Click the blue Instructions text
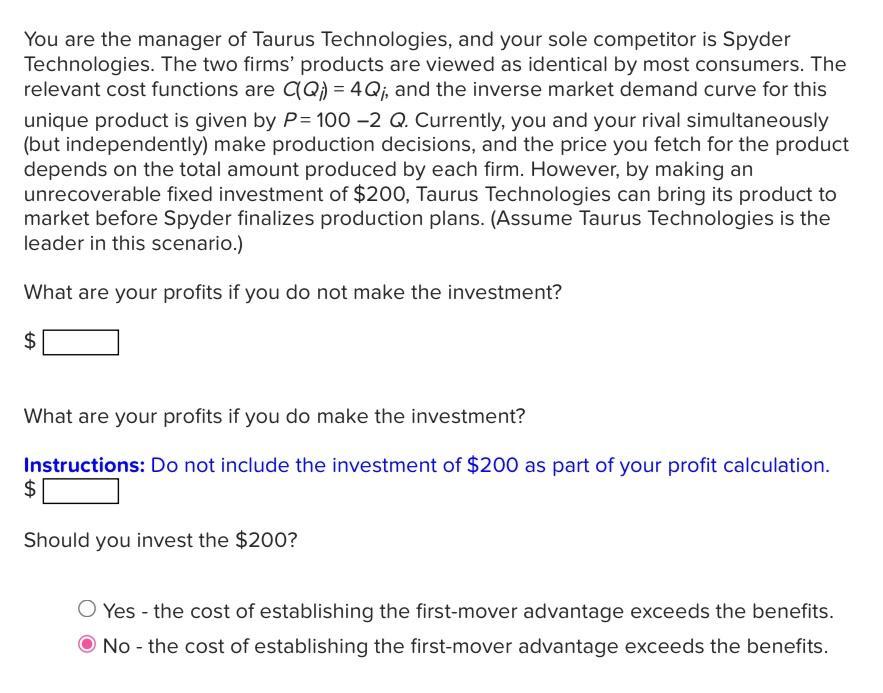The width and height of the screenshot is (883, 693). [80, 465]
